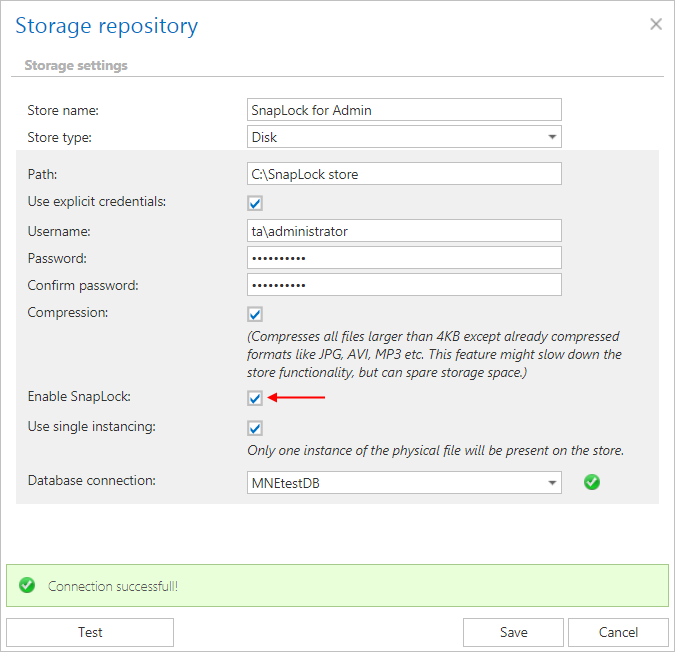
Task: Click the Connection successful message bar
Action: pyautogui.click(x=337, y=586)
